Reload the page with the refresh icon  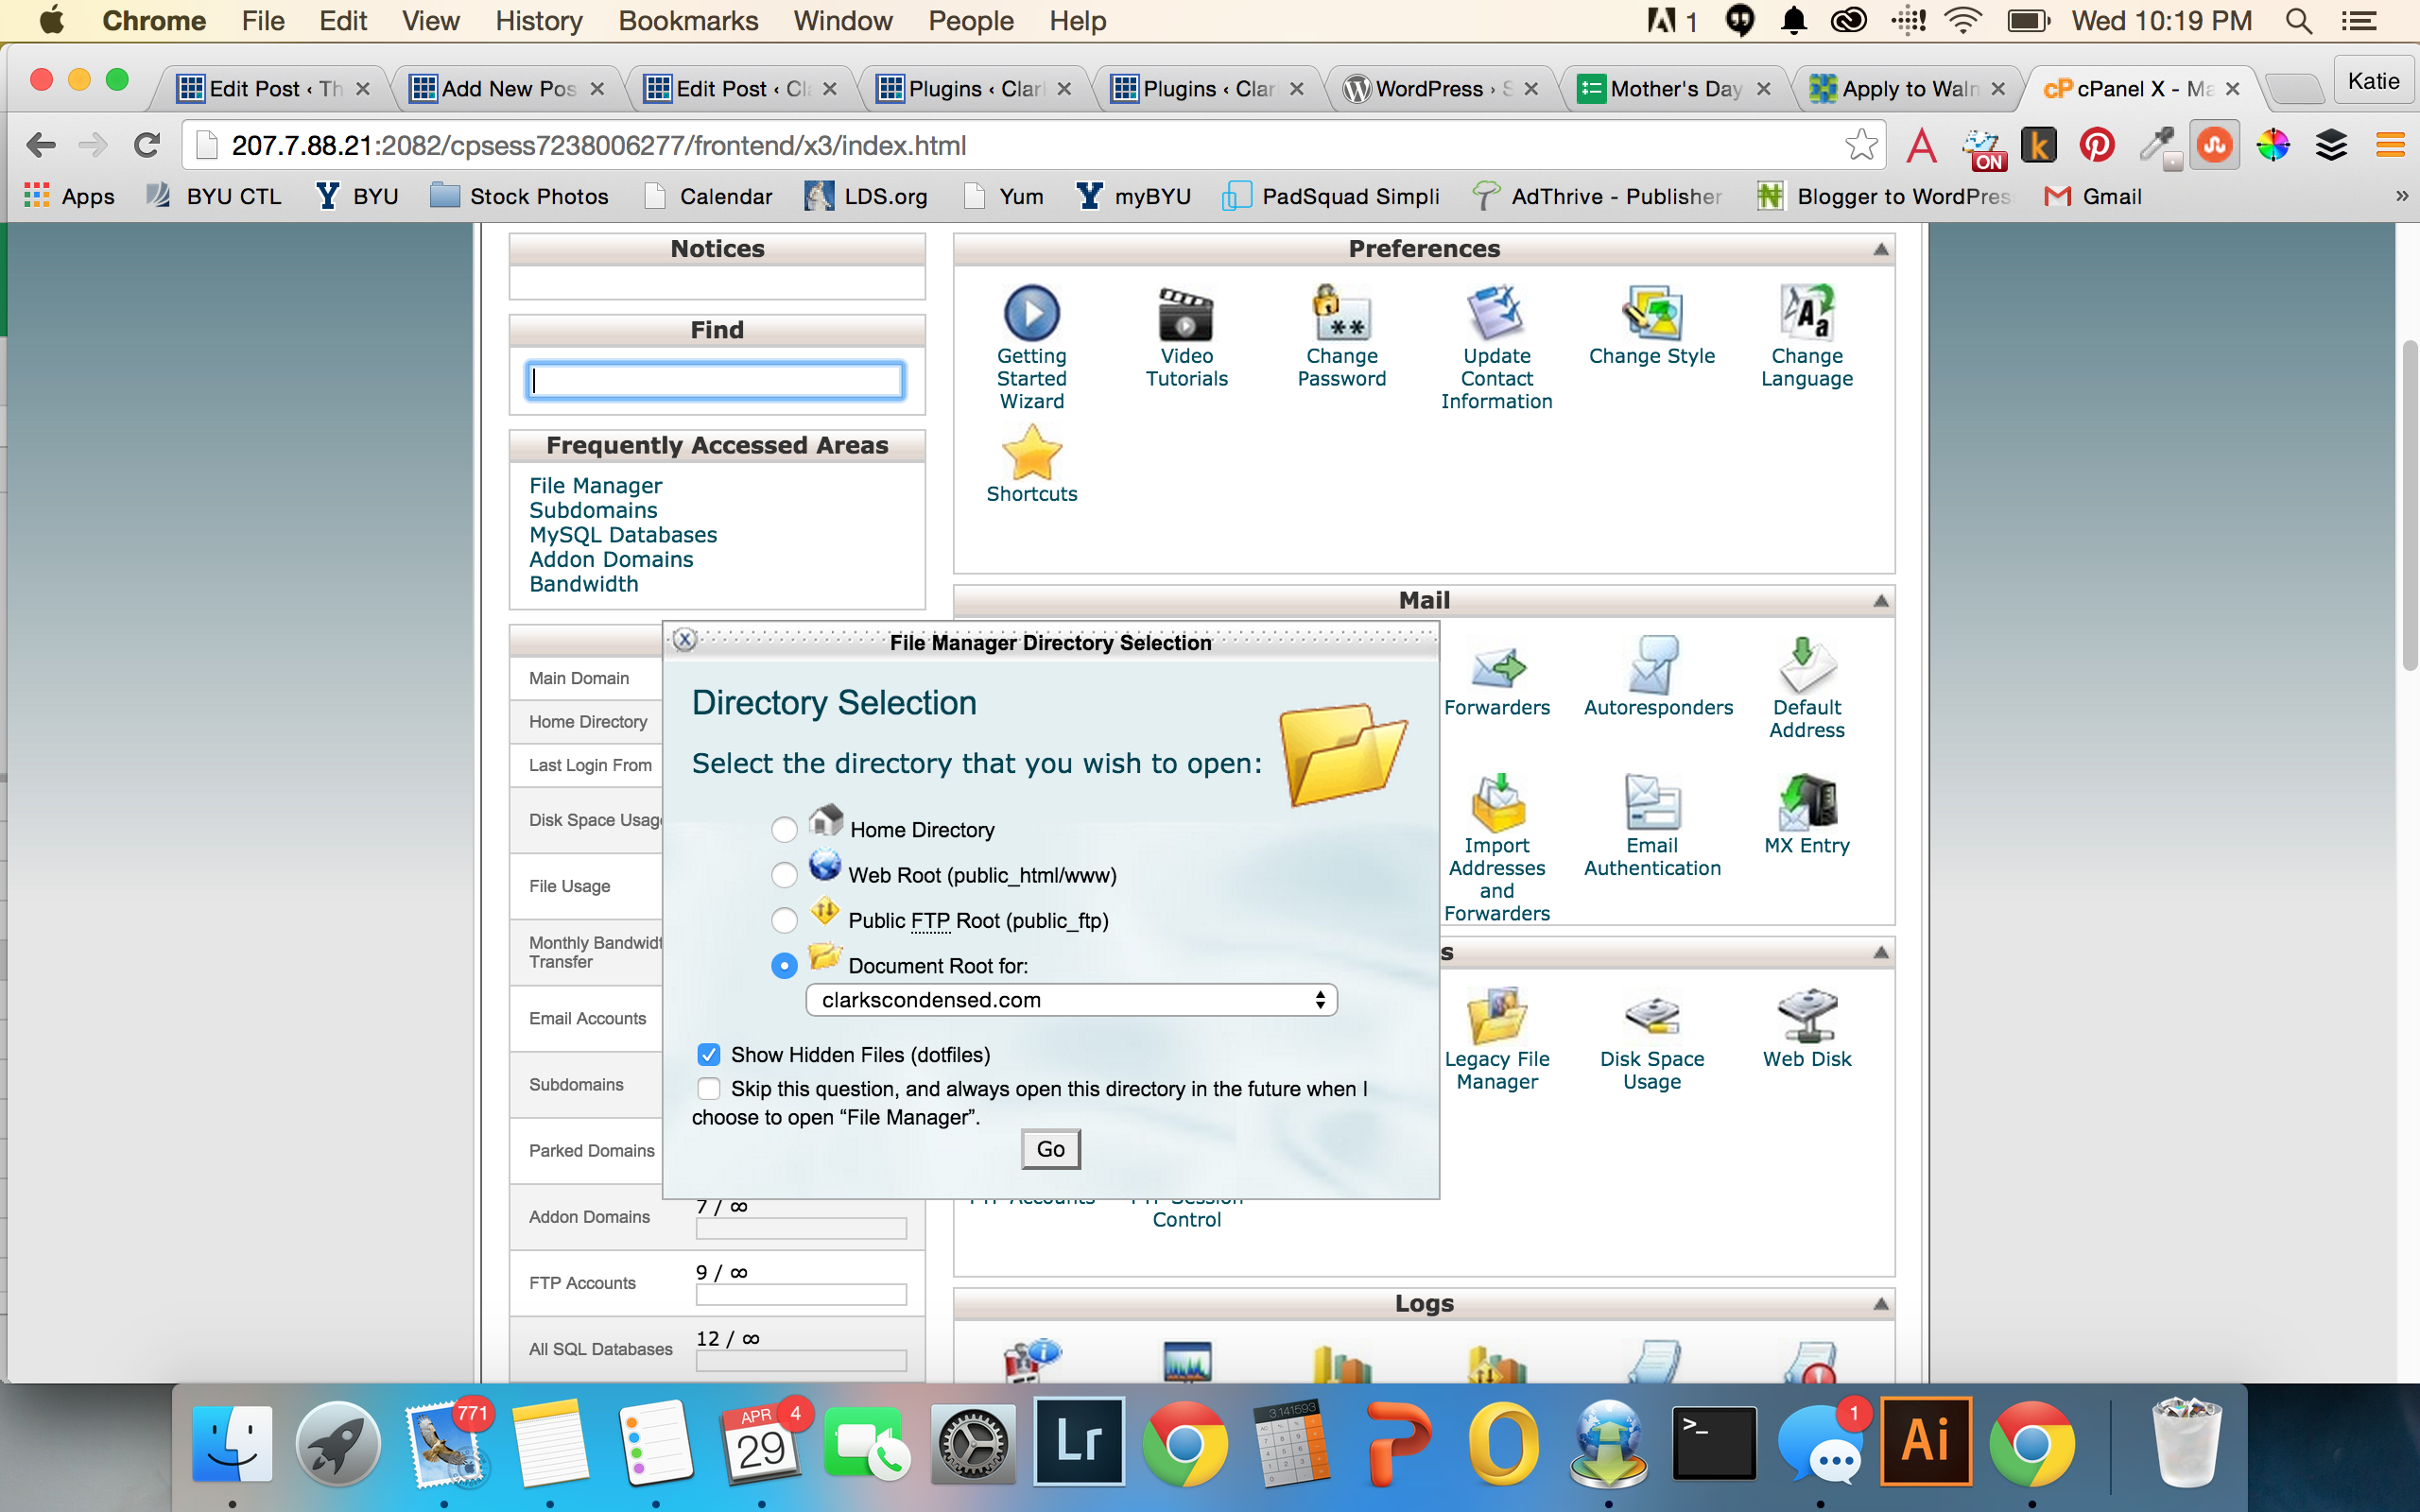[147, 146]
